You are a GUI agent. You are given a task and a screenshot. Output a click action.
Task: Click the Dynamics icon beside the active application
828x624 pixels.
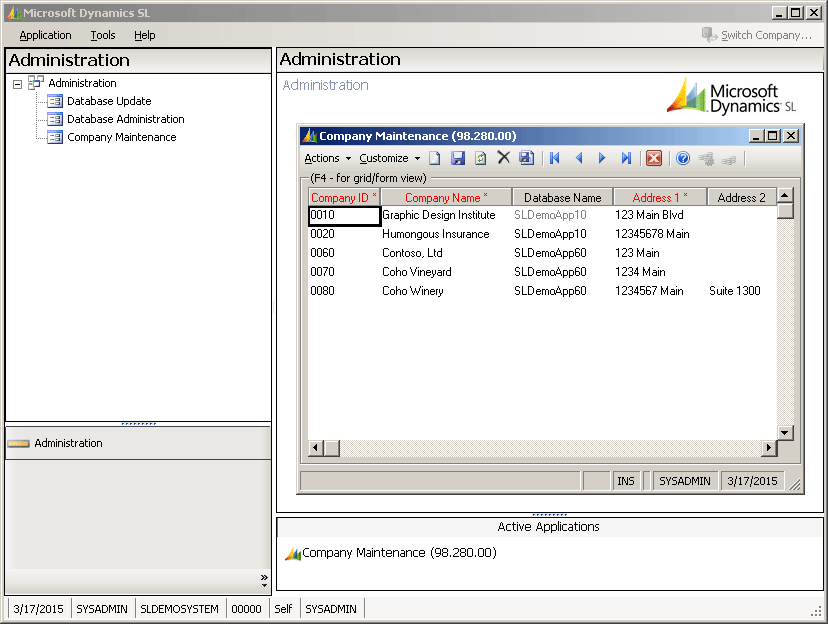[293, 553]
